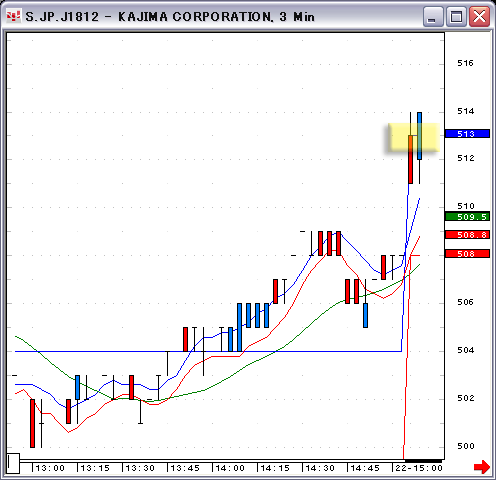This screenshot has height=480, width=496.
Task: Select the red 508.8 indicator label
Action: coord(467,235)
